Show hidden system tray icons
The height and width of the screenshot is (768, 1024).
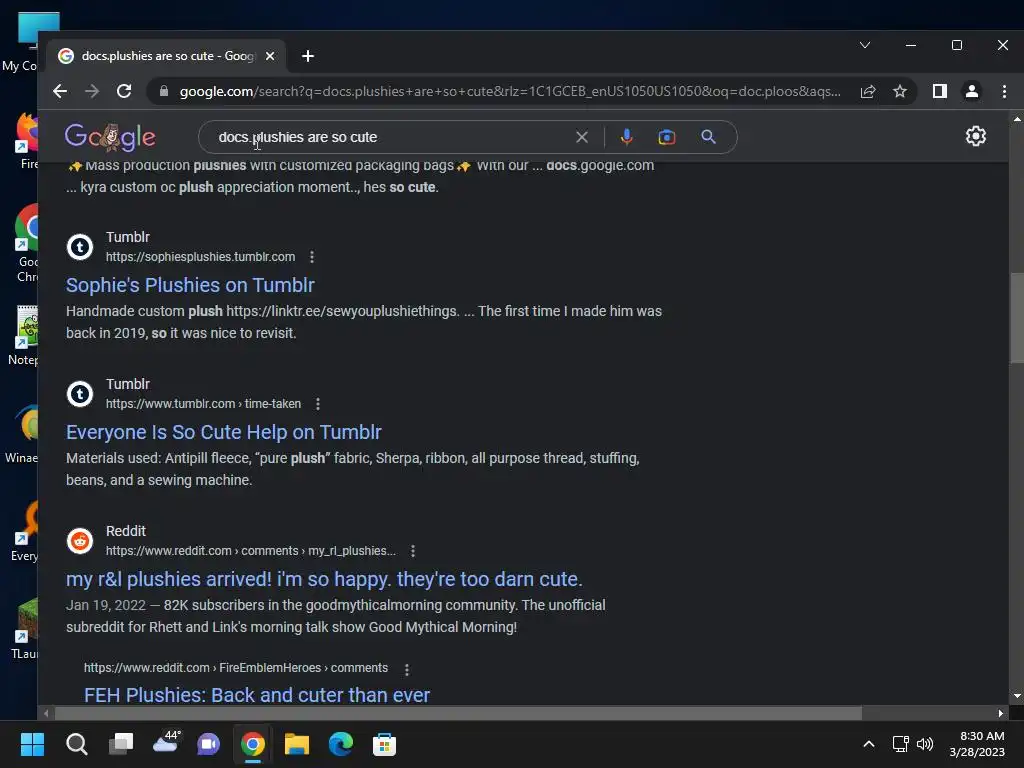pyautogui.click(x=869, y=744)
